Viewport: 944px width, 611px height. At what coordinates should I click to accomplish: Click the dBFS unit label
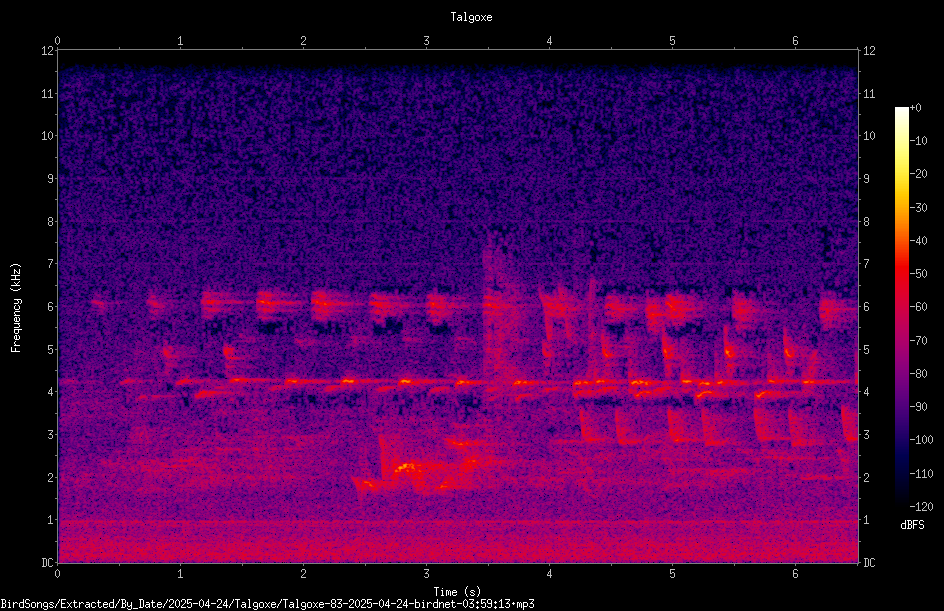click(912, 525)
